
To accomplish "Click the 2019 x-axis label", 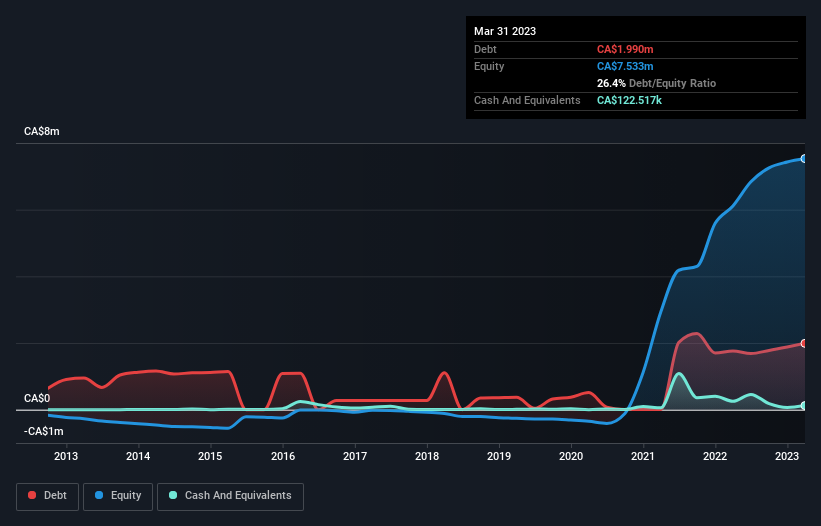I will click(x=499, y=456).
